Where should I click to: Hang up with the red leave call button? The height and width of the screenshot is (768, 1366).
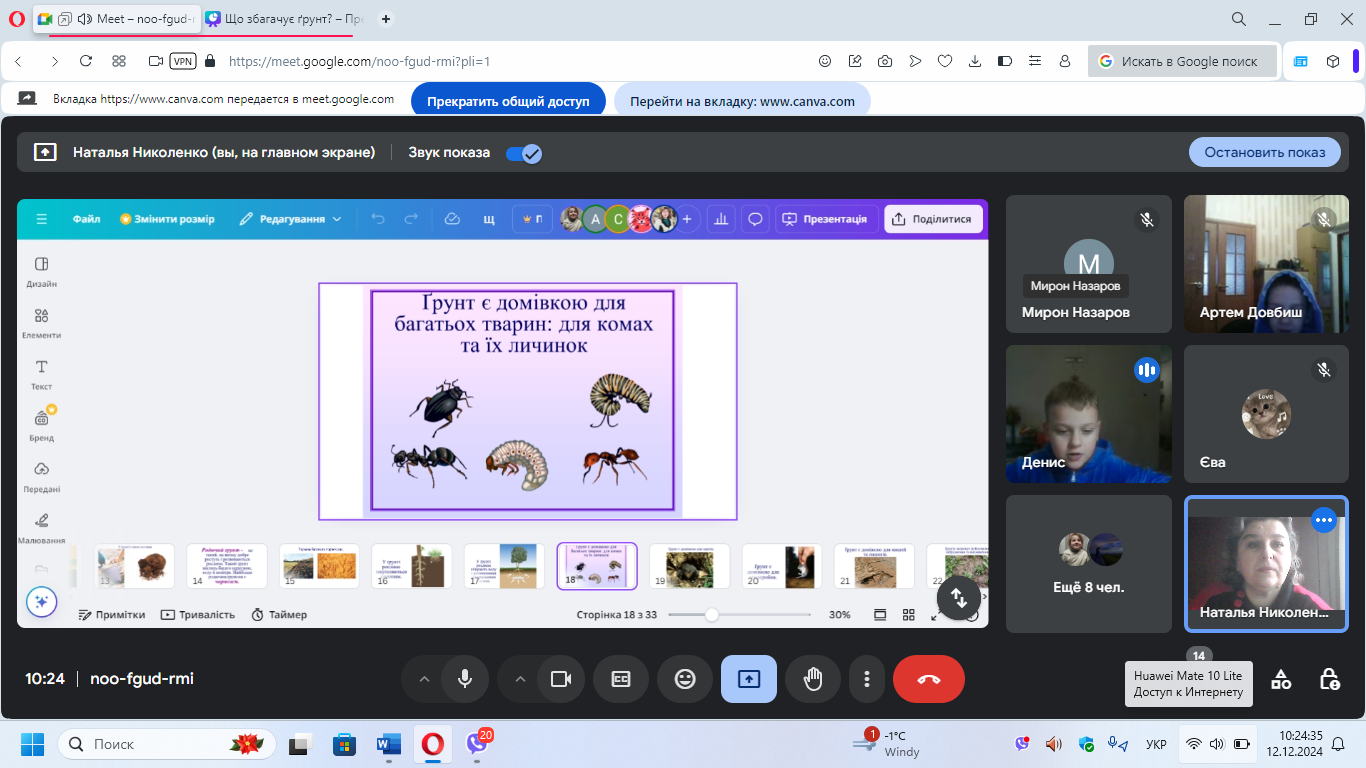pos(929,679)
